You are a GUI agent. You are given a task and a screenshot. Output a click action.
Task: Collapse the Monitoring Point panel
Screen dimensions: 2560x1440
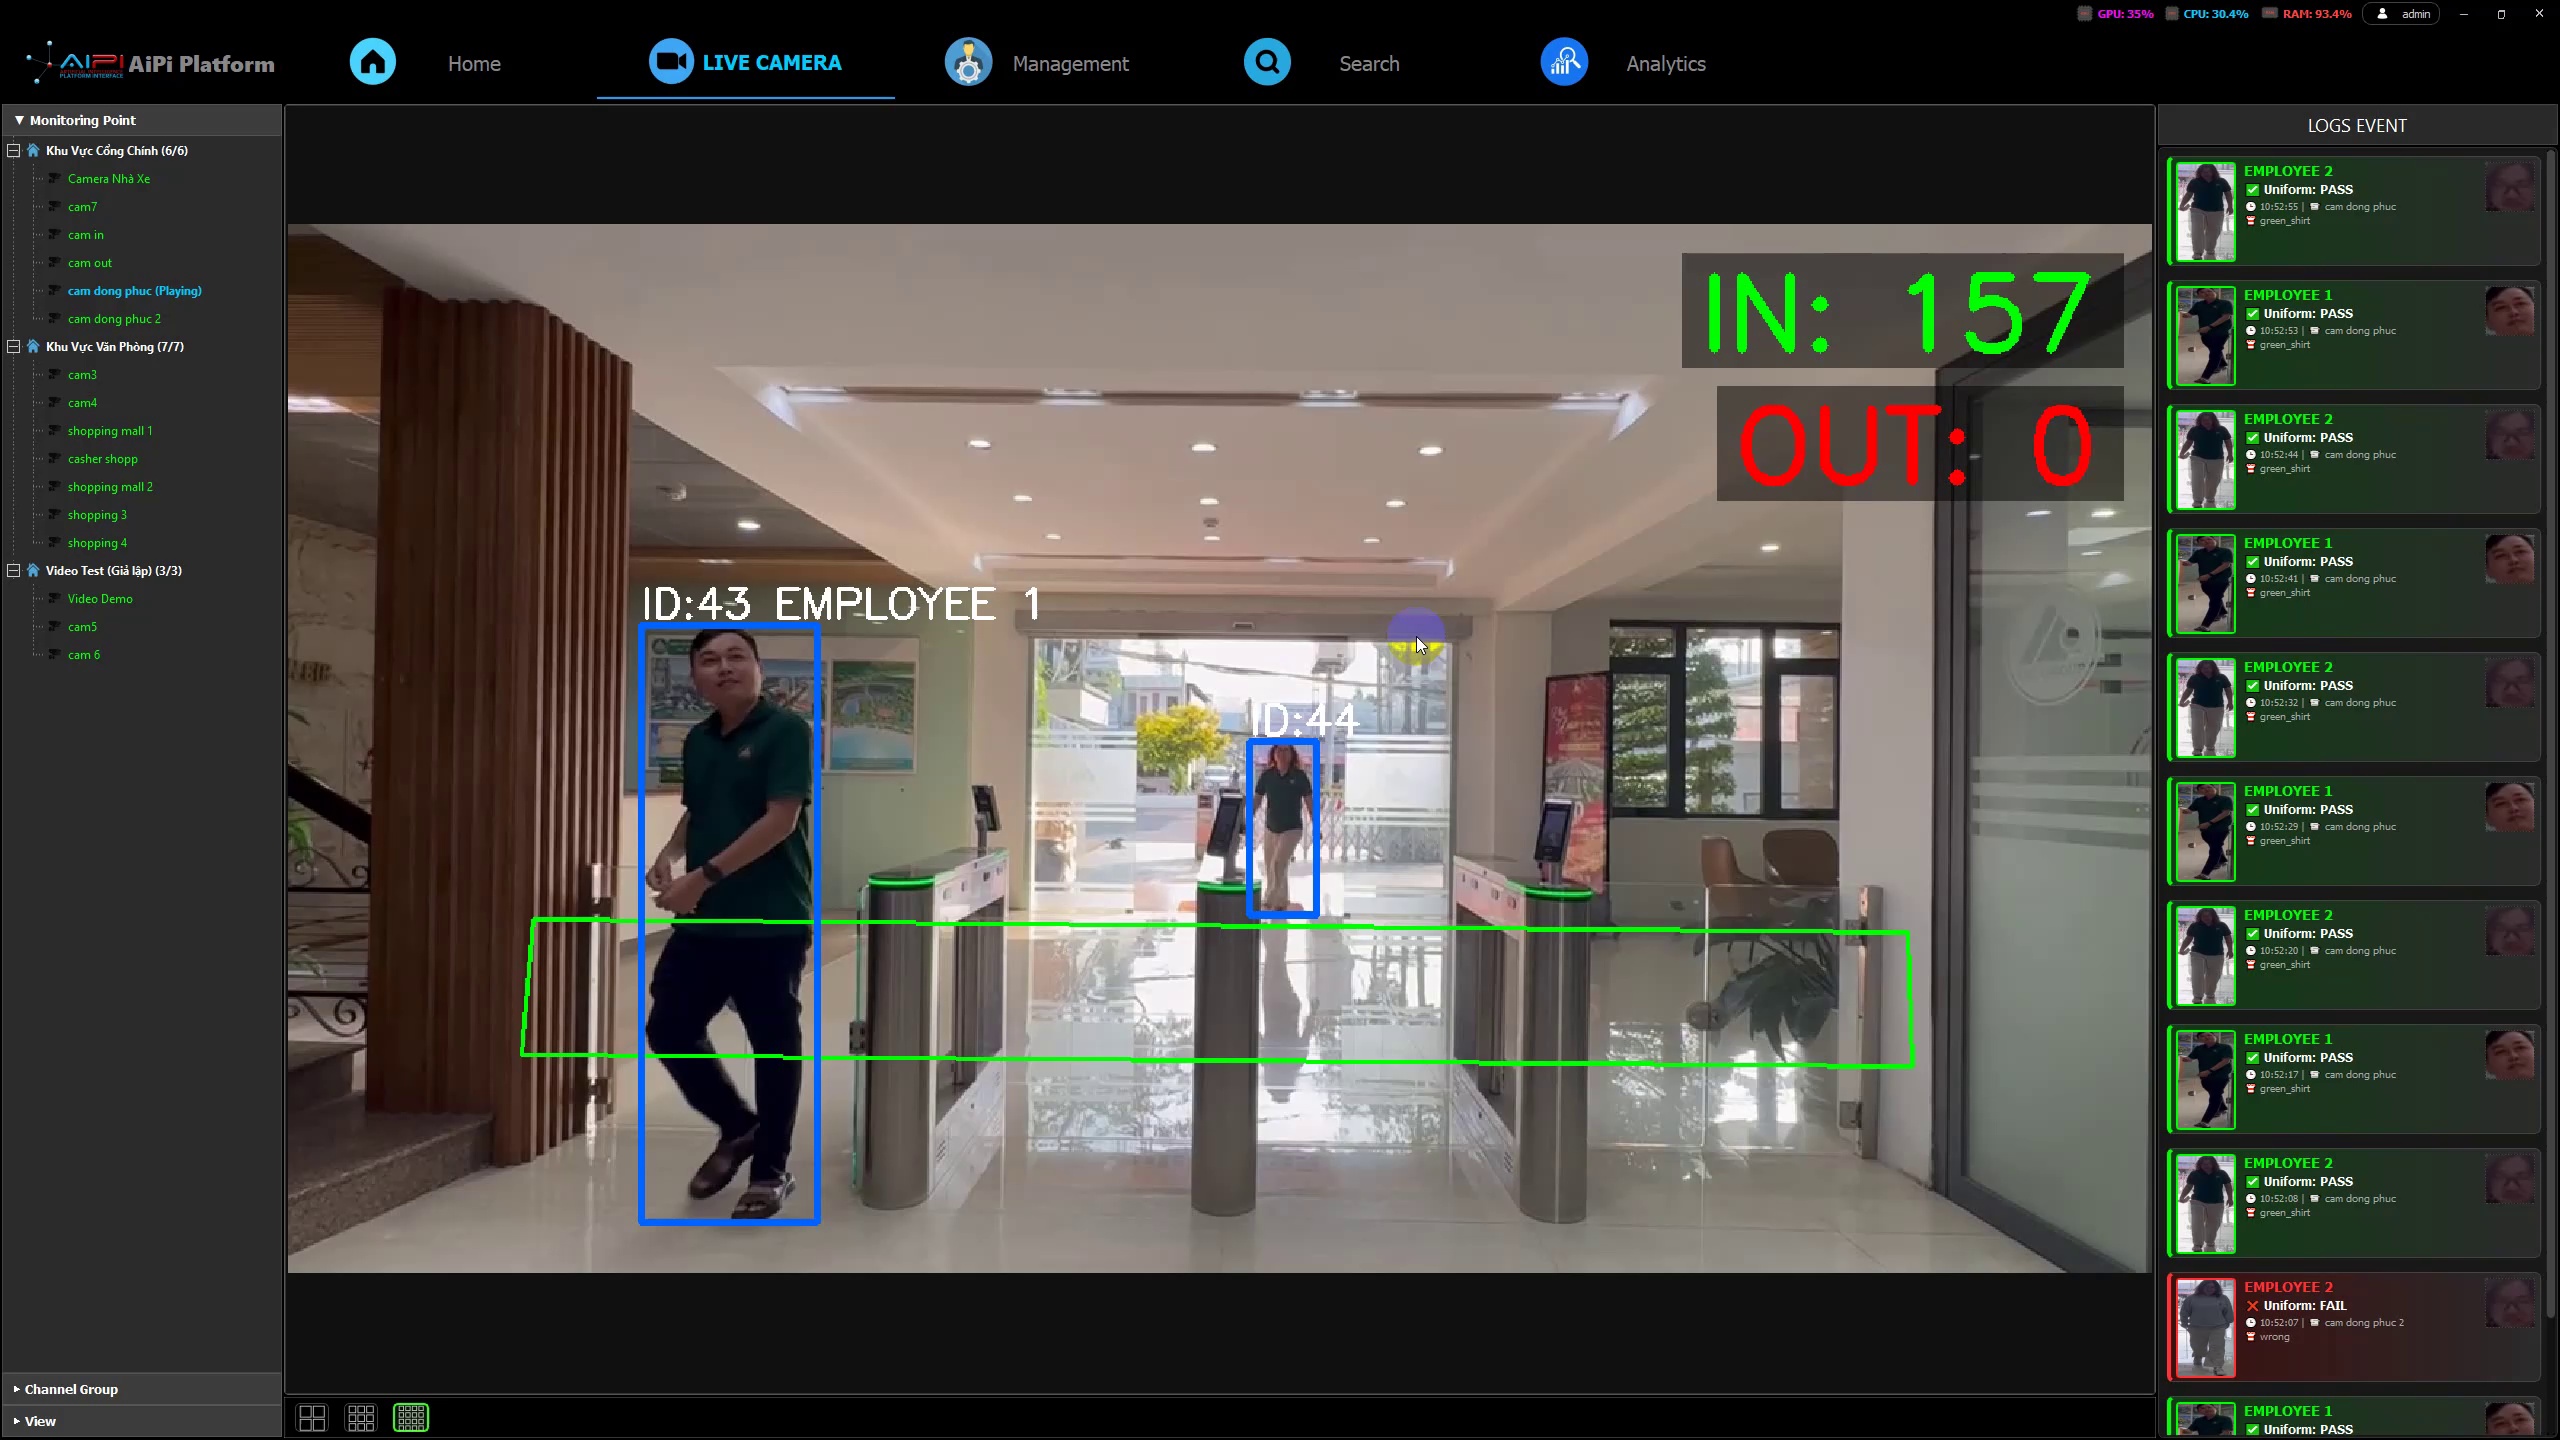(19, 120)
